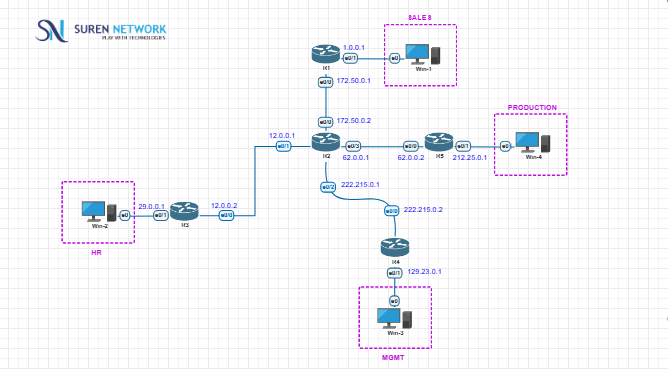Select the central R2 router icon
Screen dimensions: 668x369
(x=326, y=142)
